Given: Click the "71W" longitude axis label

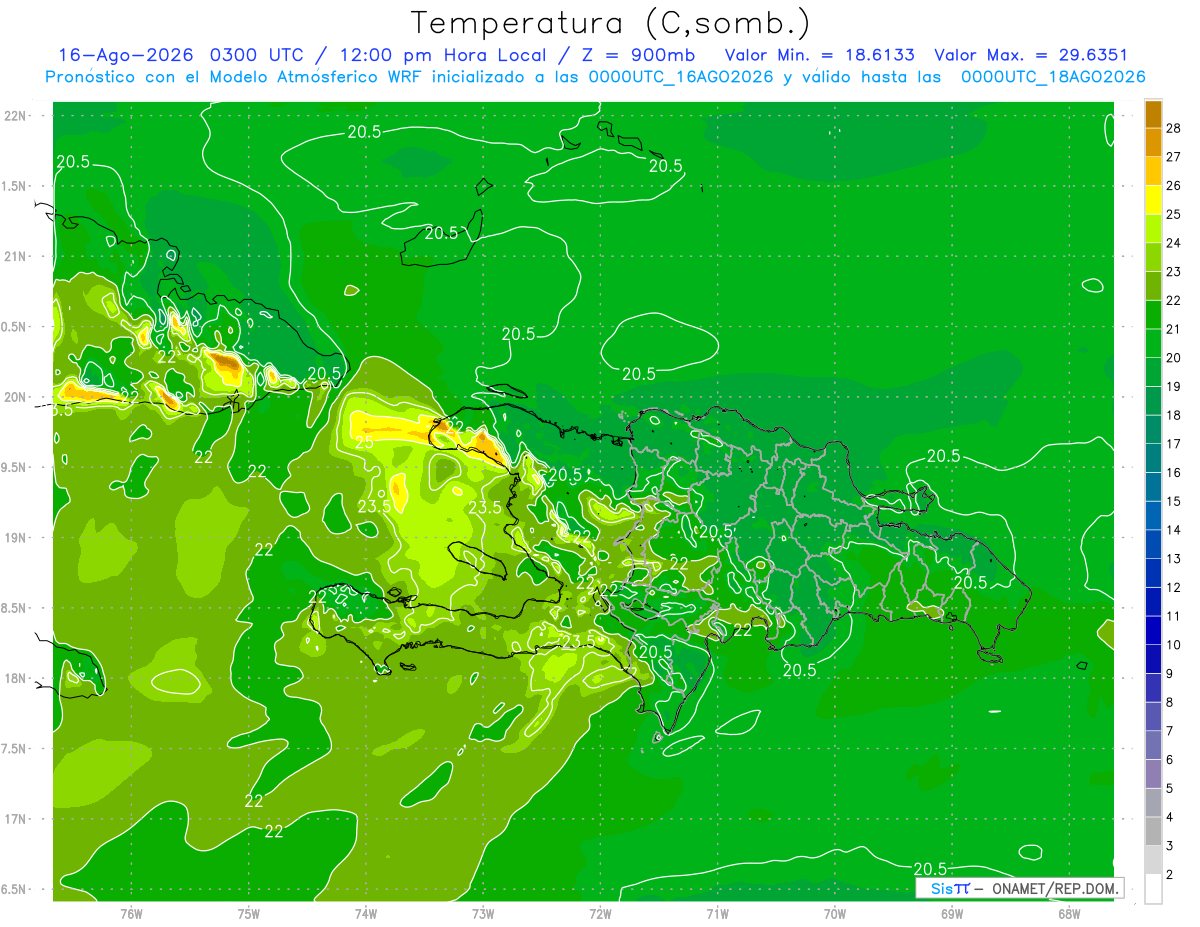Looking at the screenshot, I should pos(717,913).
